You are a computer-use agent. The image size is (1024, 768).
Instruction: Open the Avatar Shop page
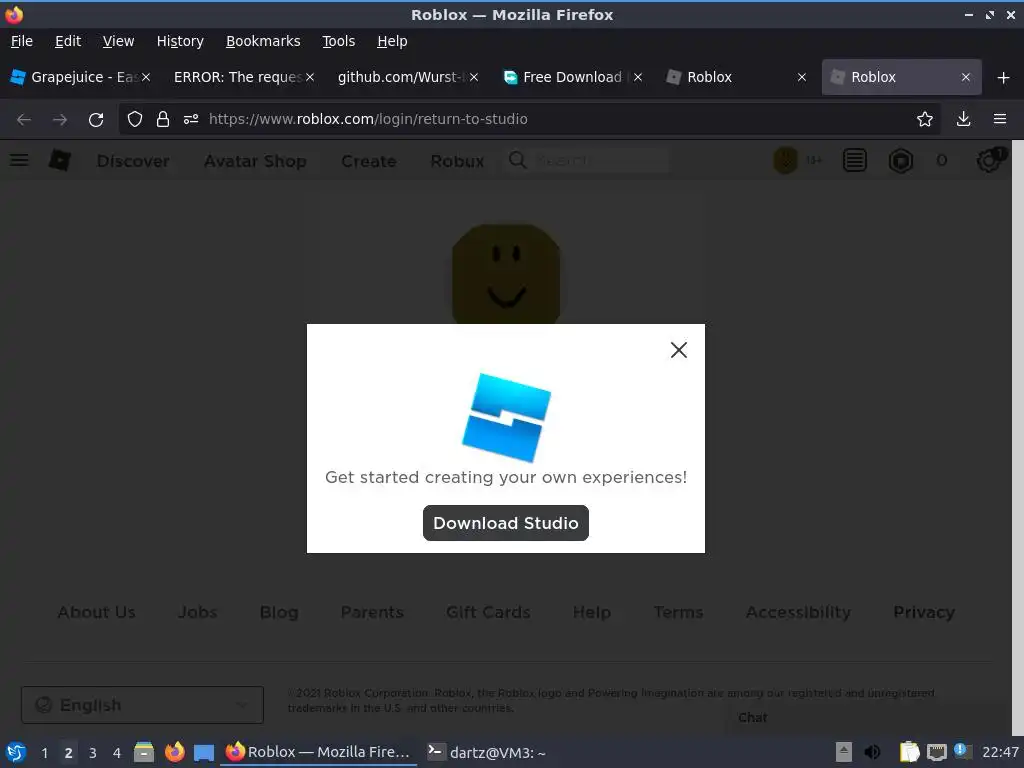(x=255, y=161)
